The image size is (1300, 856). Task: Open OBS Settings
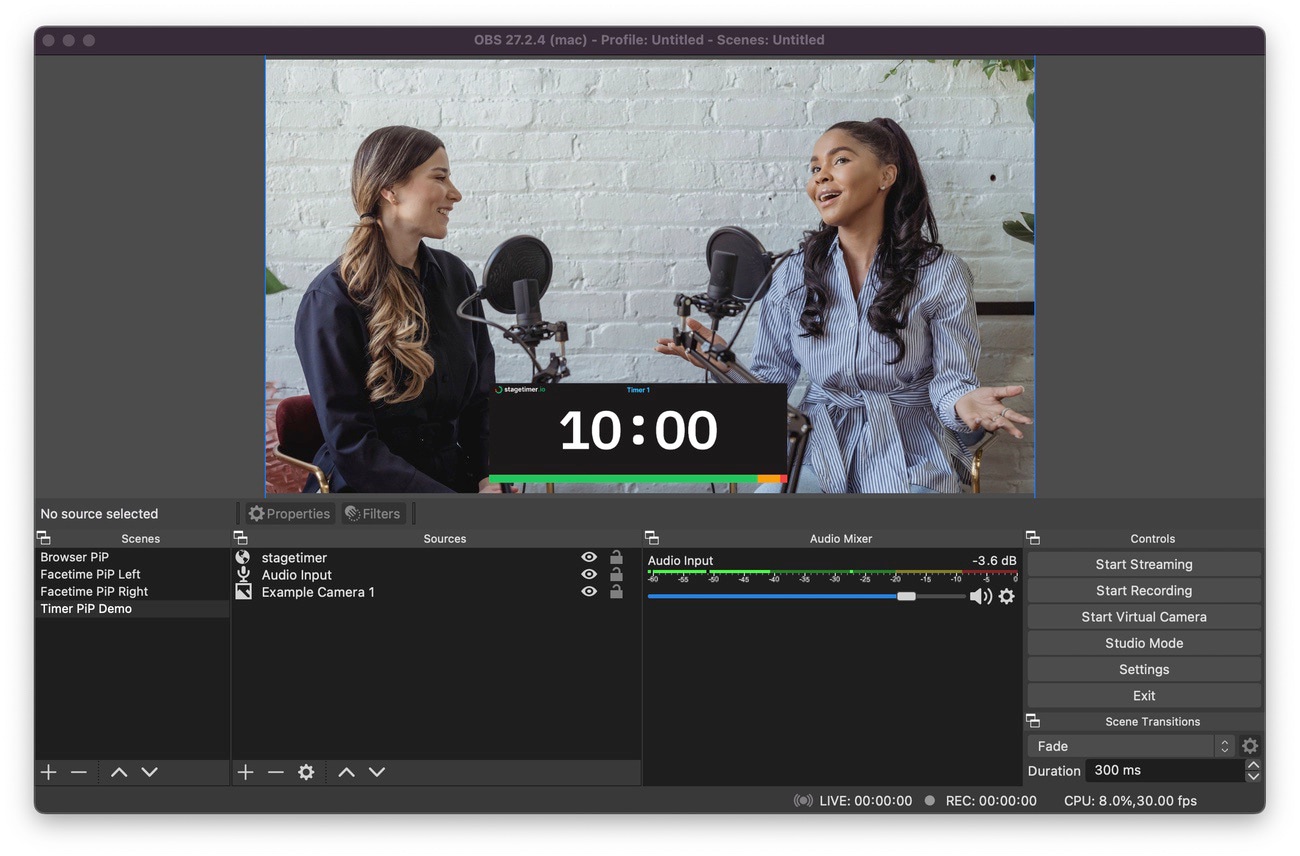tap(1142, 669)
